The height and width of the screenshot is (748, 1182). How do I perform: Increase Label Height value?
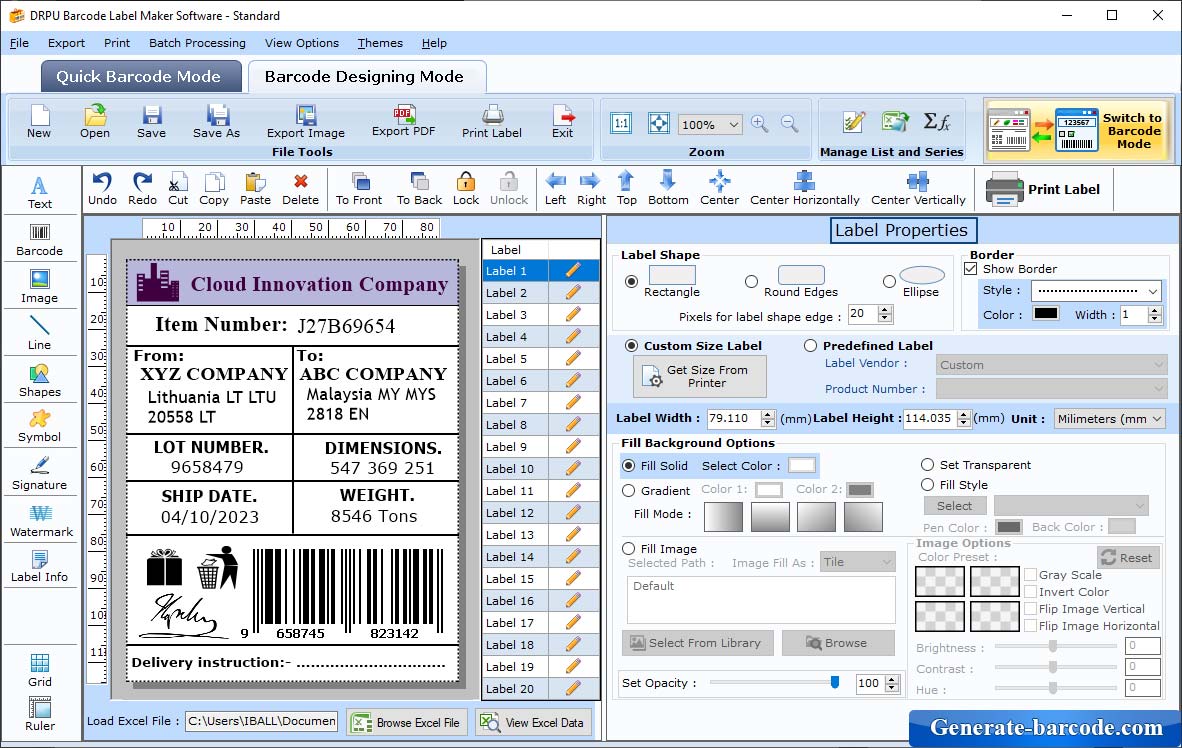click(964, 414)
